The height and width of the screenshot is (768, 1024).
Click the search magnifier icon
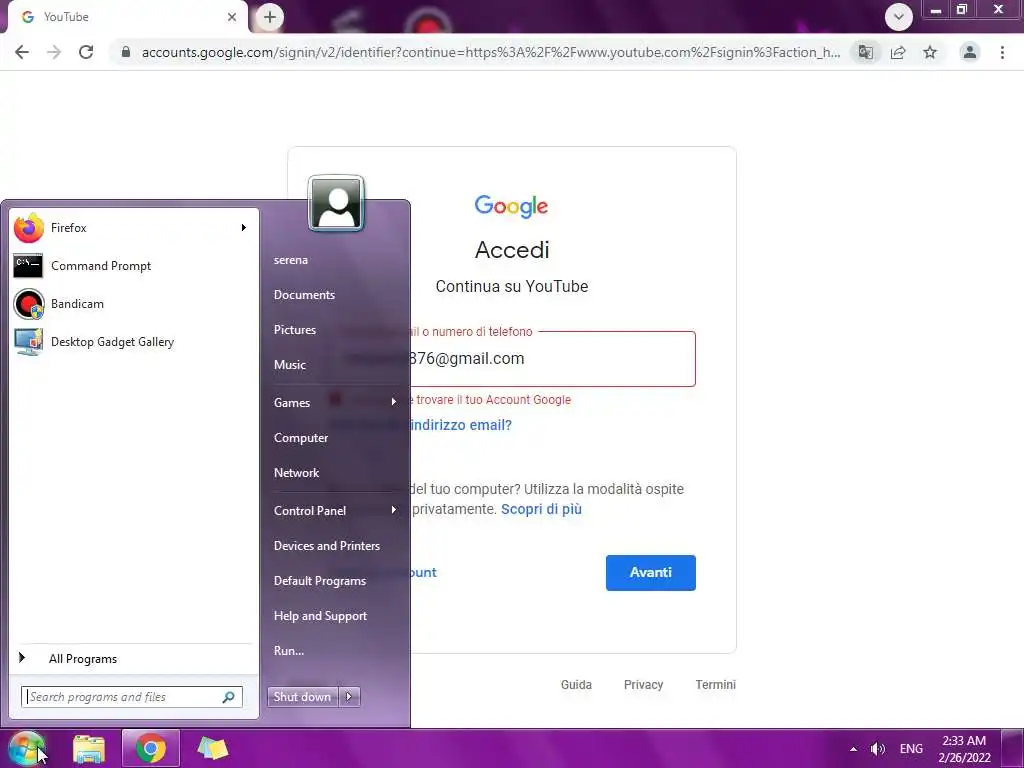[229, 697]
